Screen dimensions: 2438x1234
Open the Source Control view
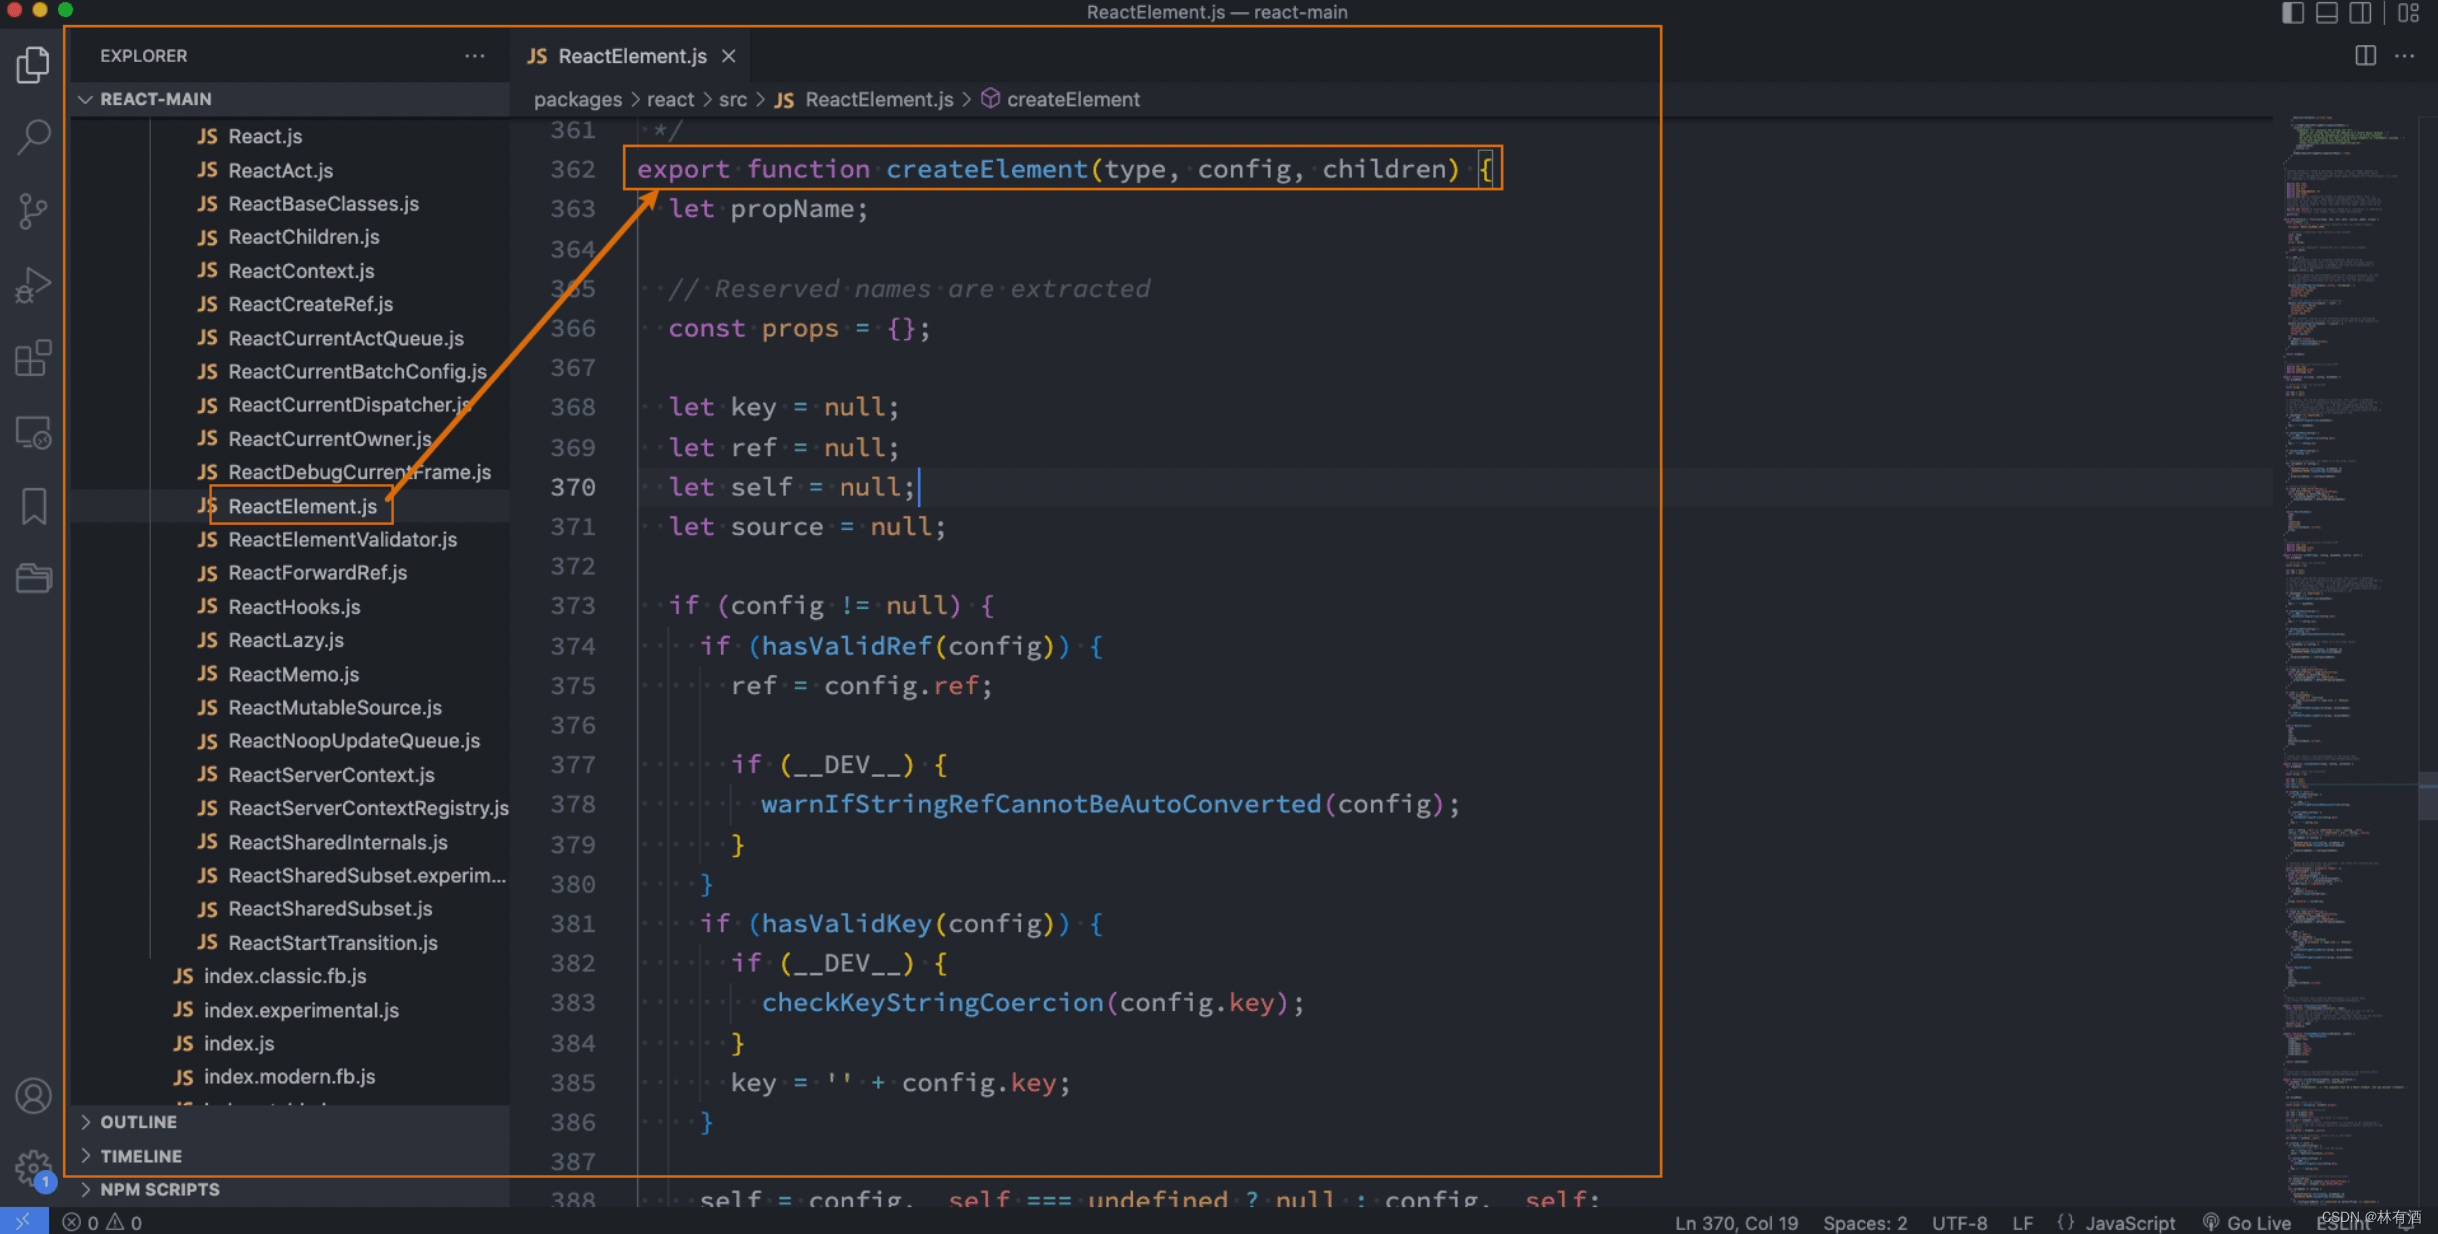pyautogui.click(x=33, y=211)
